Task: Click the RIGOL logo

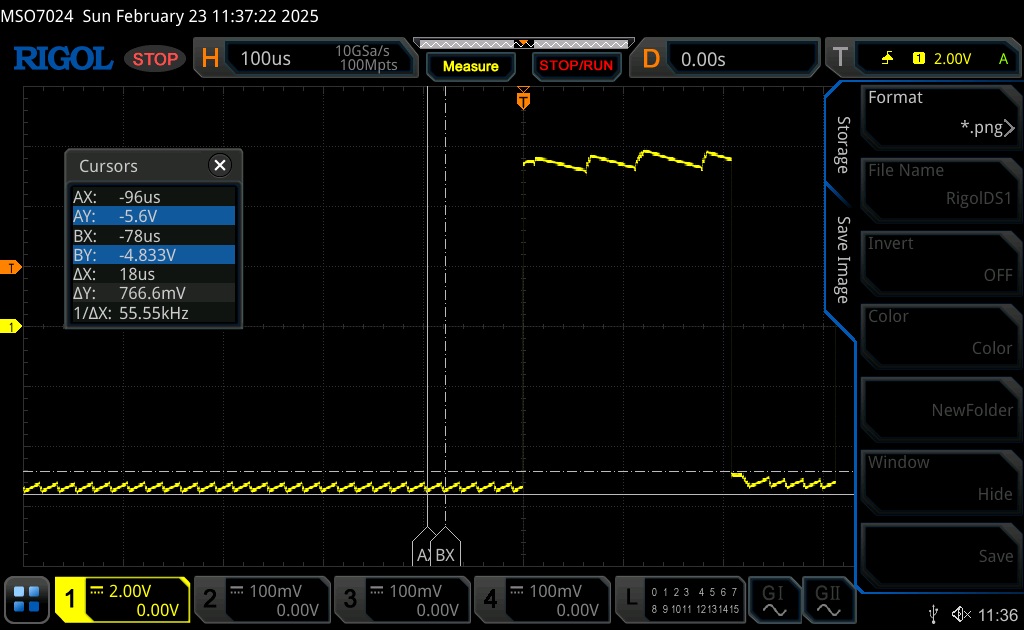Action: coord(63,59)
